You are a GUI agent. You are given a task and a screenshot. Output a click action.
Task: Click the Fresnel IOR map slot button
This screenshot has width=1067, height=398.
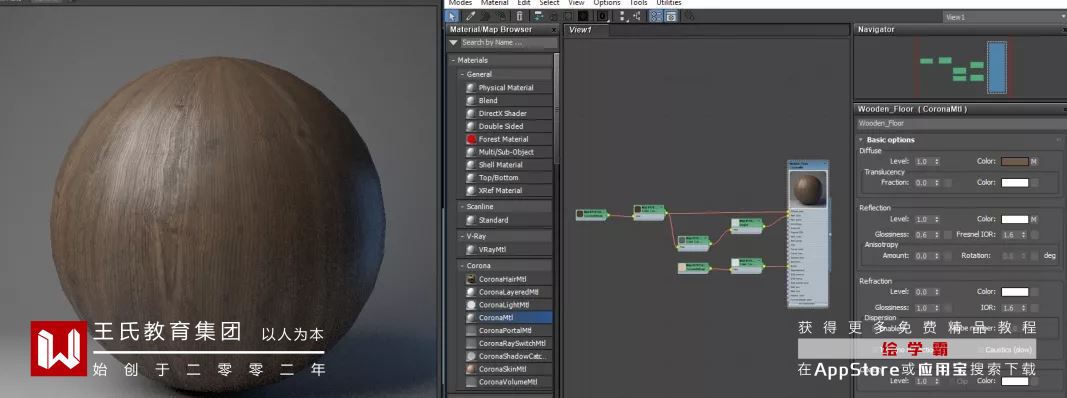tap(1034, 235)
